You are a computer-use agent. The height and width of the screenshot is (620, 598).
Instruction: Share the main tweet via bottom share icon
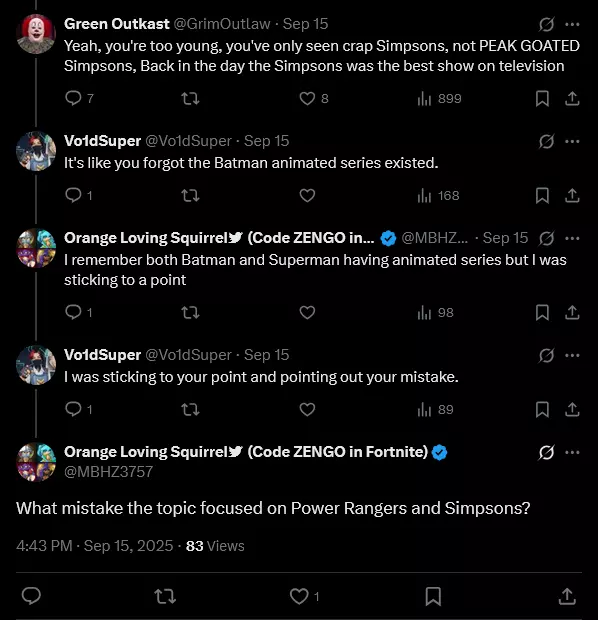[x=567, y=596]
